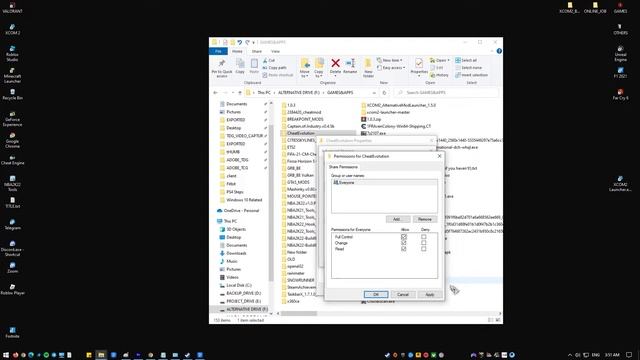Open the GeForce Experience desktop icon
The width and height of the screenshot is (640, 360).
pyautogui.click(x=12, y=119)
